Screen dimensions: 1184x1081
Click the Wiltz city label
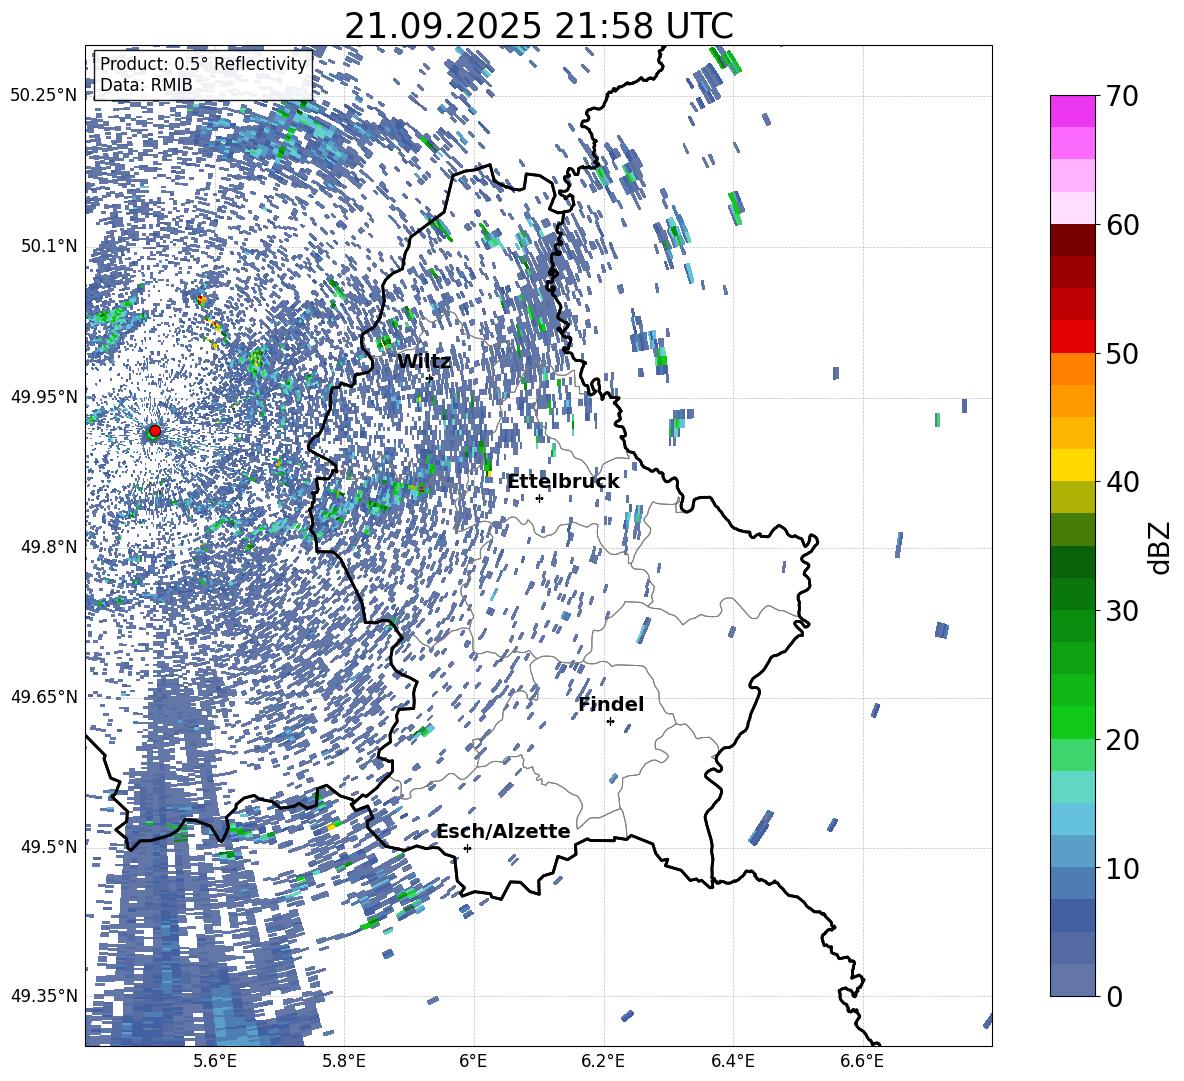(x=424, y=361)
